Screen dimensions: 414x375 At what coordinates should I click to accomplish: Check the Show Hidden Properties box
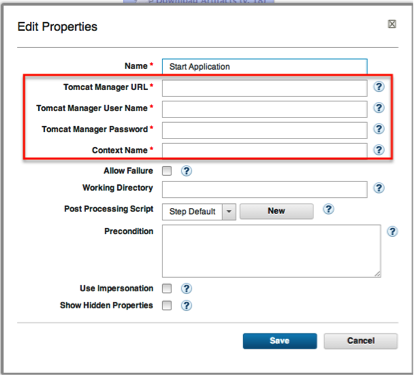167,305
